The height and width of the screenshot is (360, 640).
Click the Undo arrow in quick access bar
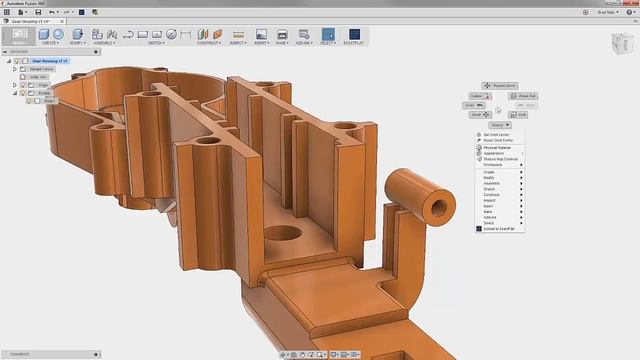coord(51,12)
